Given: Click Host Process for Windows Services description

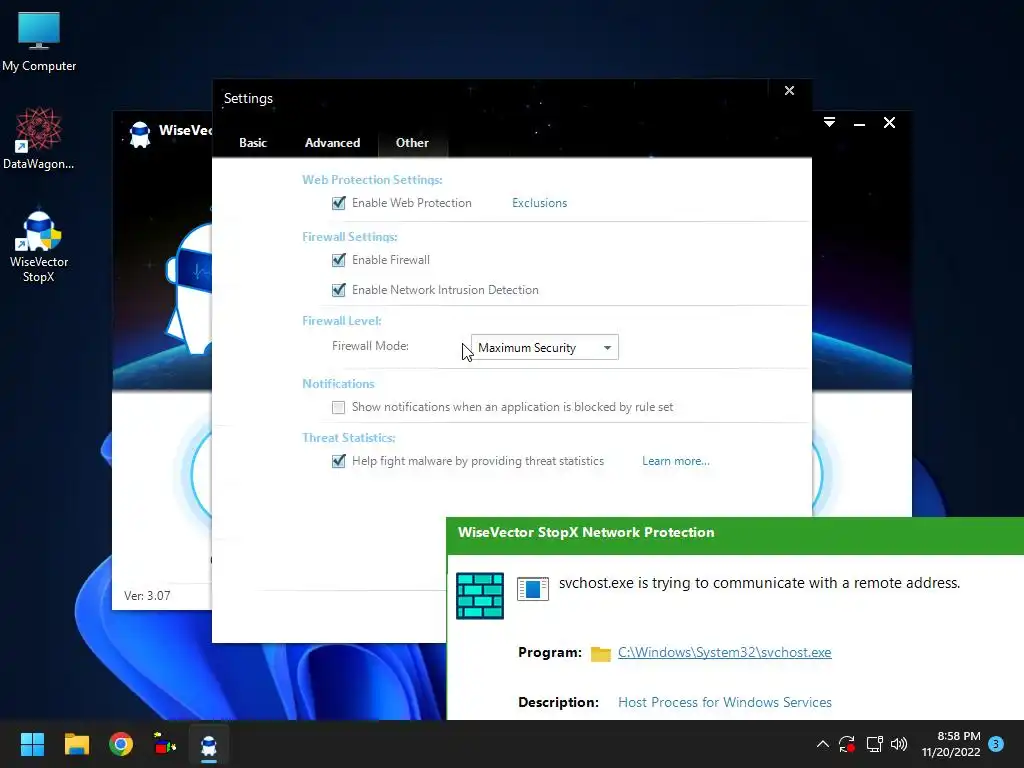Looking at the screenshot, I should point(724,702).
